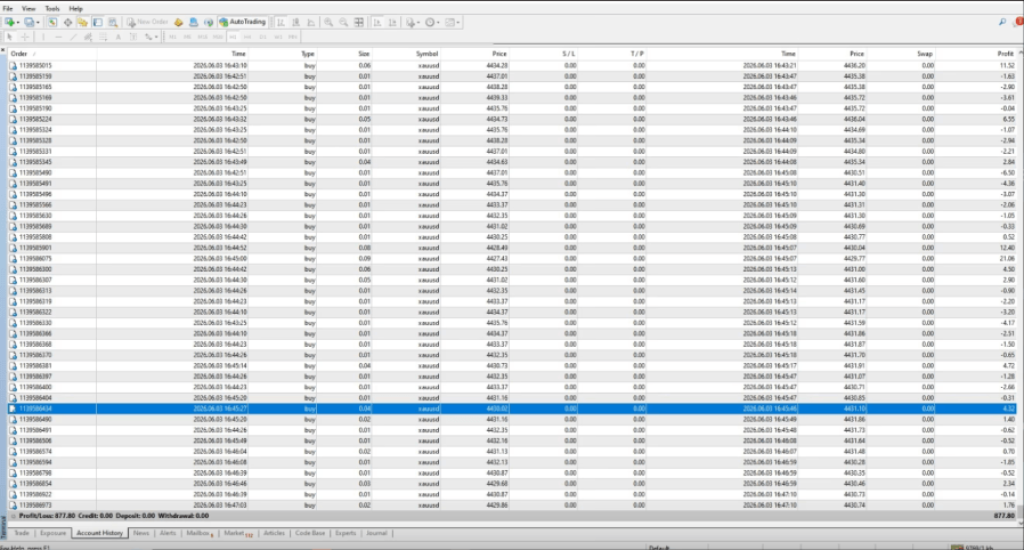This screenshot has height=550, width=1024.
Task: Tile chart windows with the grid icon
Action: pos(359,22)
